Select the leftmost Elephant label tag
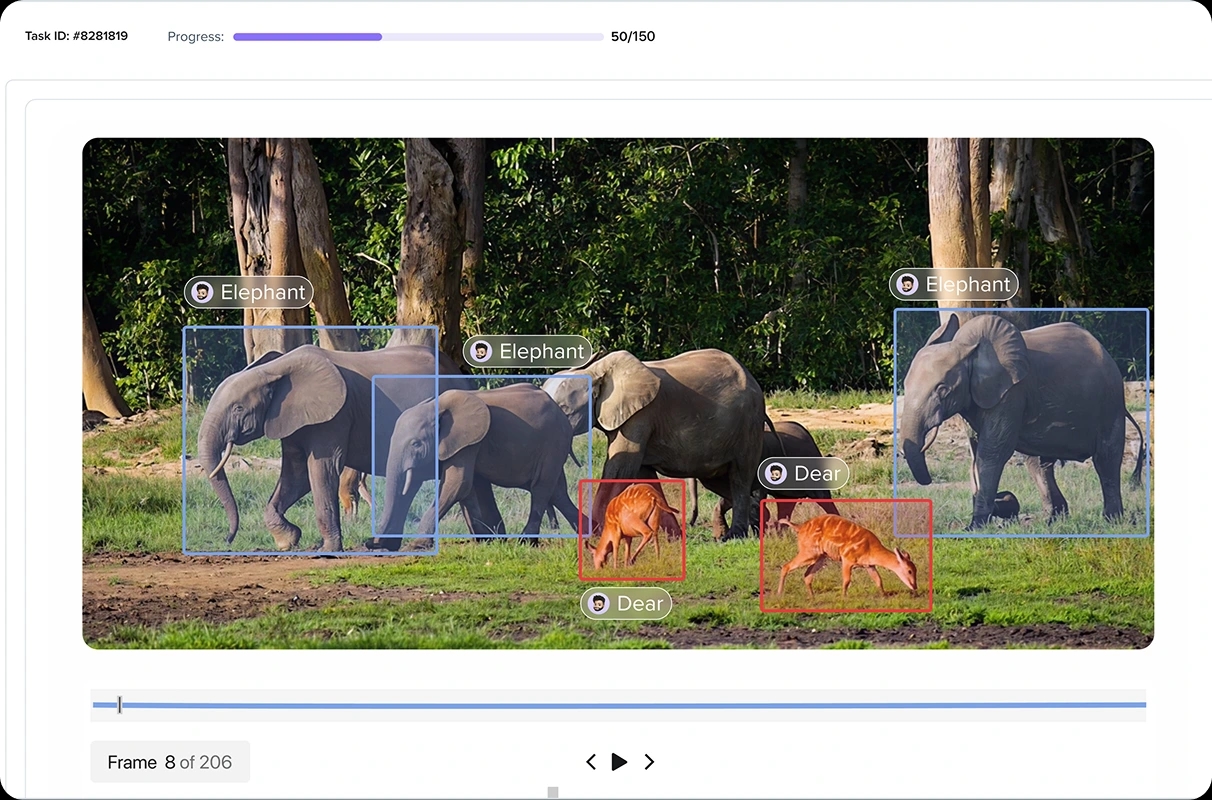1212x800 pixels. point(249,292)
